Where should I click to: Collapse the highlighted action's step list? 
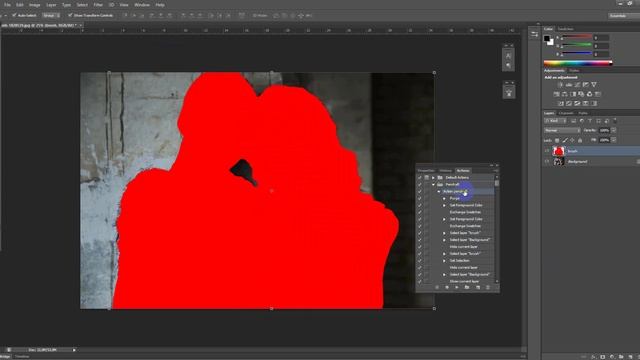click(x=439, y=191)
